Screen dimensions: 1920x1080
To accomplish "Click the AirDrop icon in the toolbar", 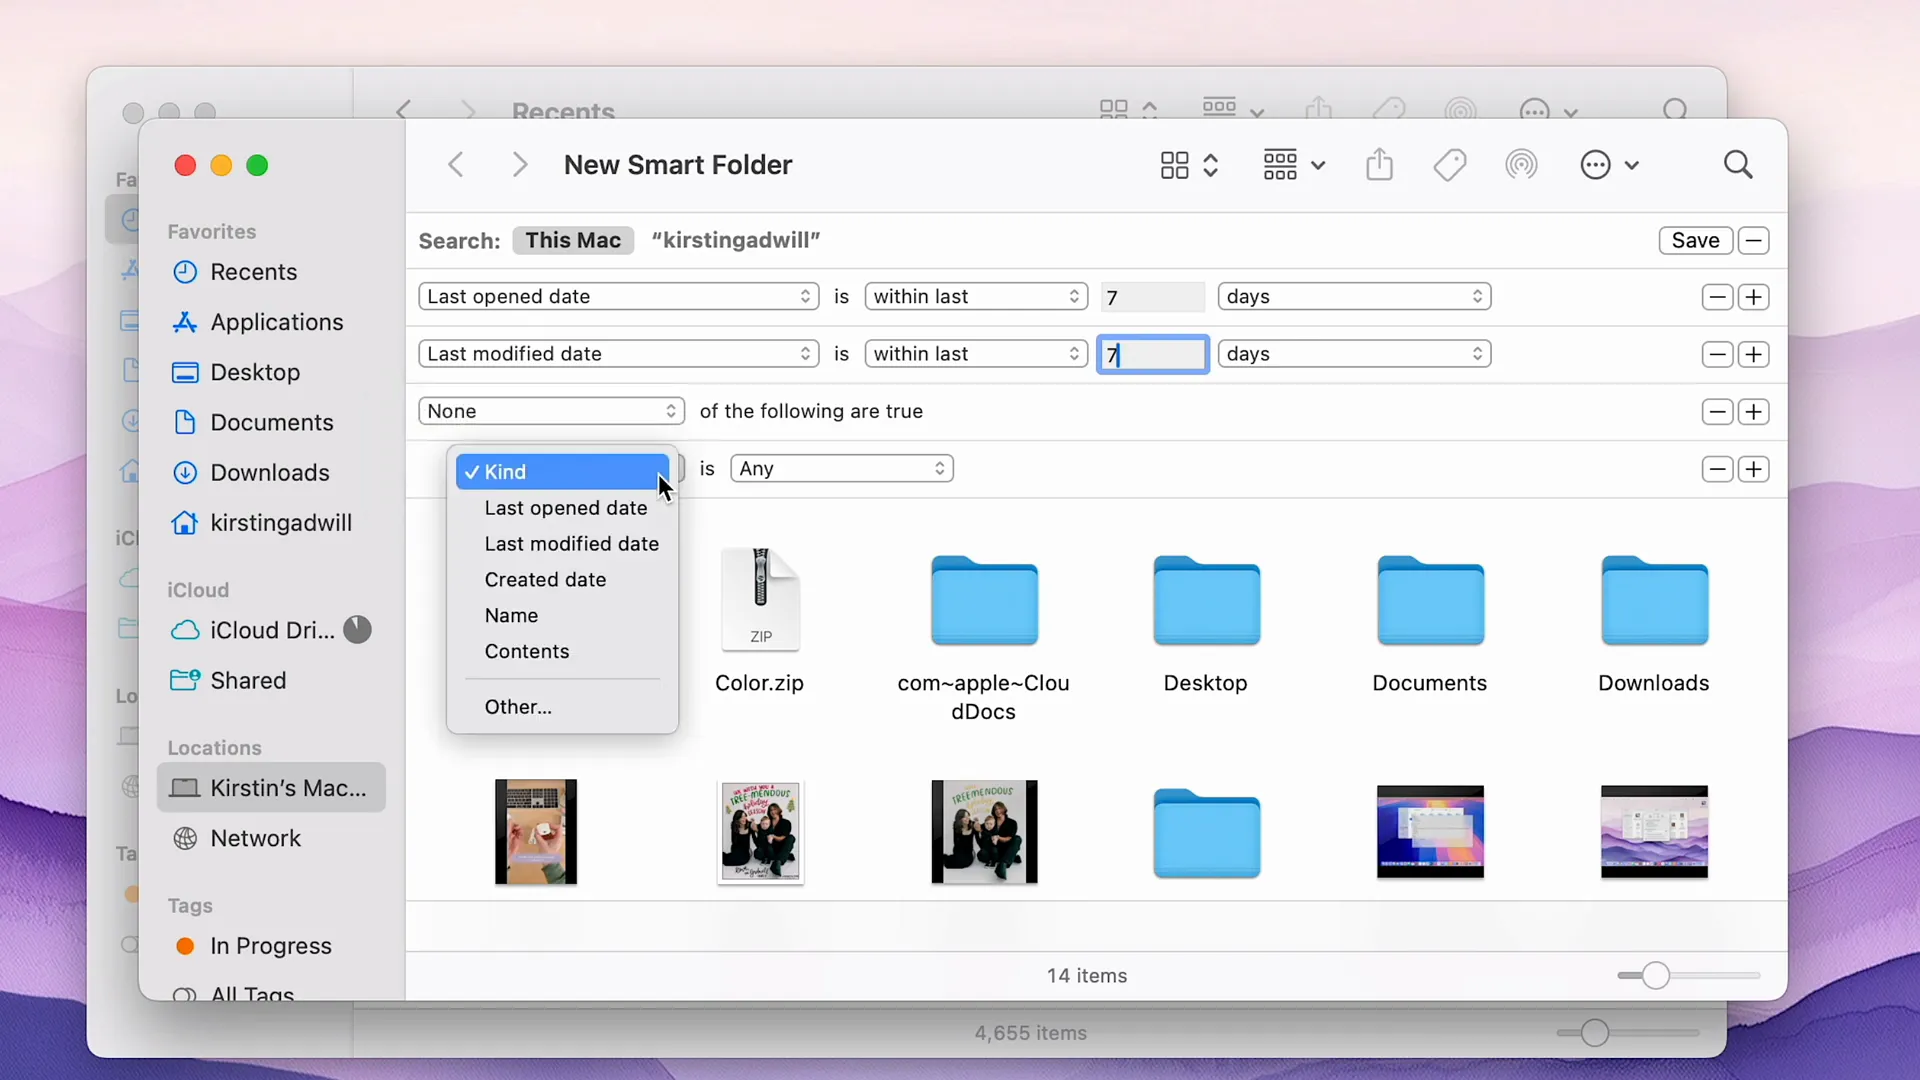I will pos(1521,165).
